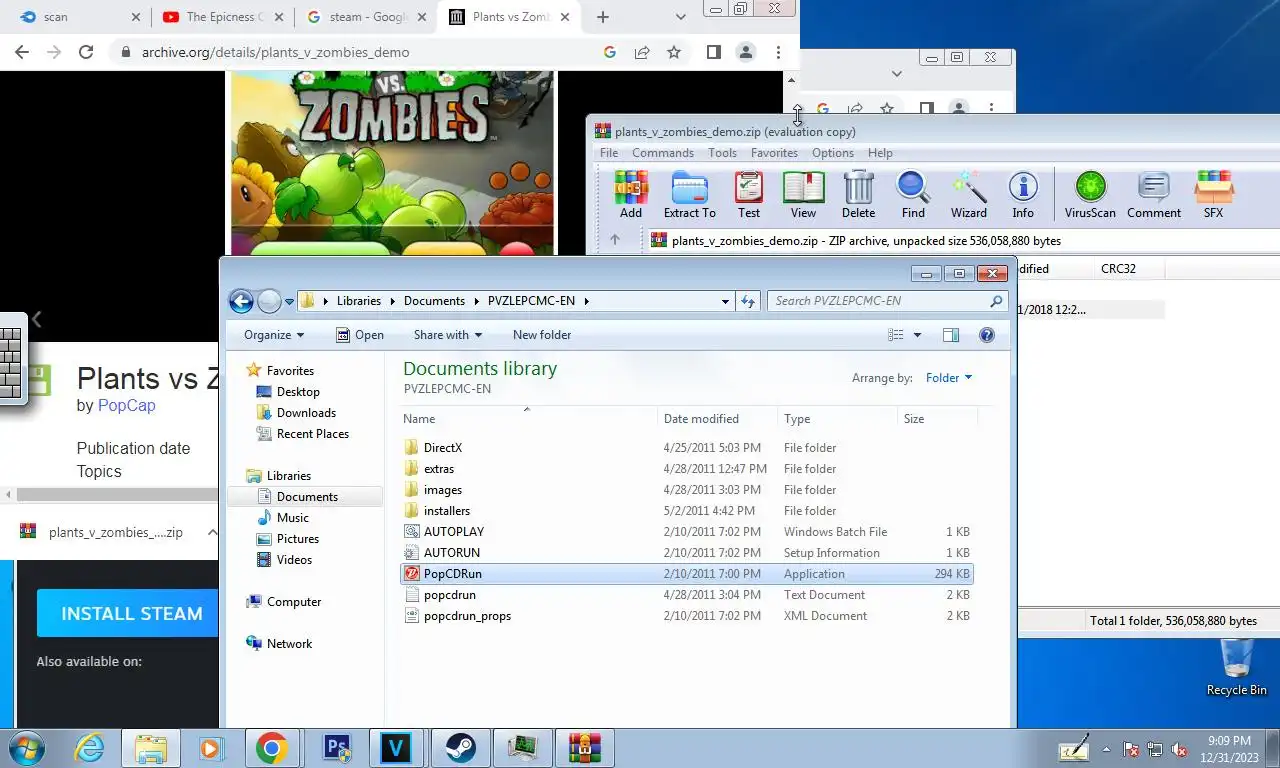Click the Comment icon in WinRAR

click(x=1154, y=194)
